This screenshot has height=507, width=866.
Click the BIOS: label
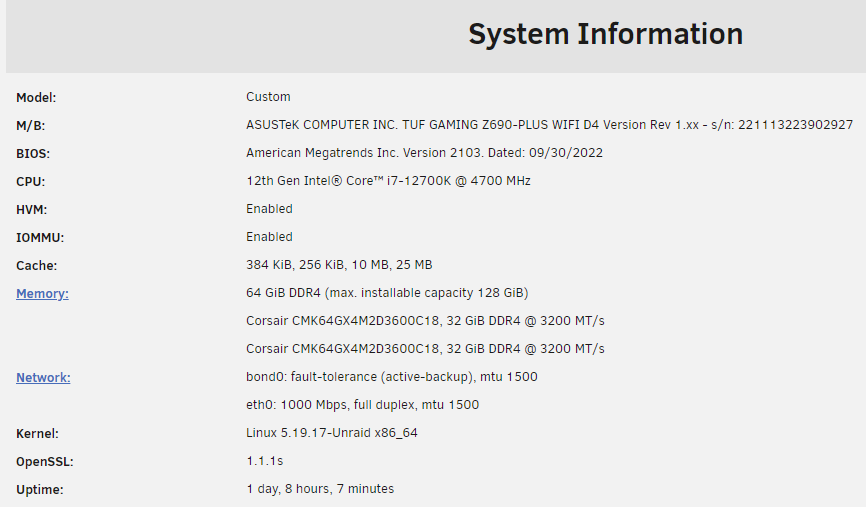click(33, 154)
